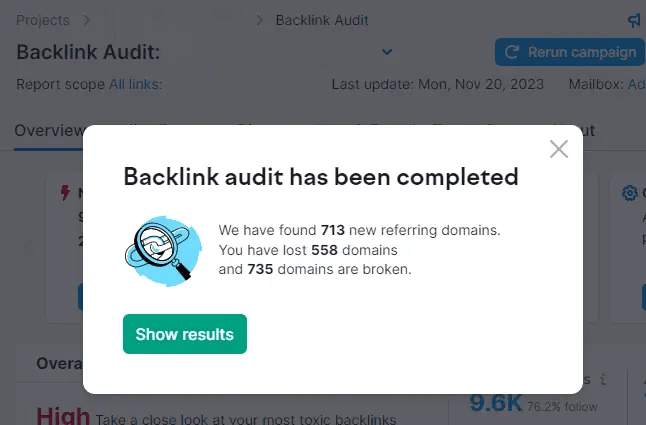
Task: Click the High toxicity level label
Action: [63, 414]
